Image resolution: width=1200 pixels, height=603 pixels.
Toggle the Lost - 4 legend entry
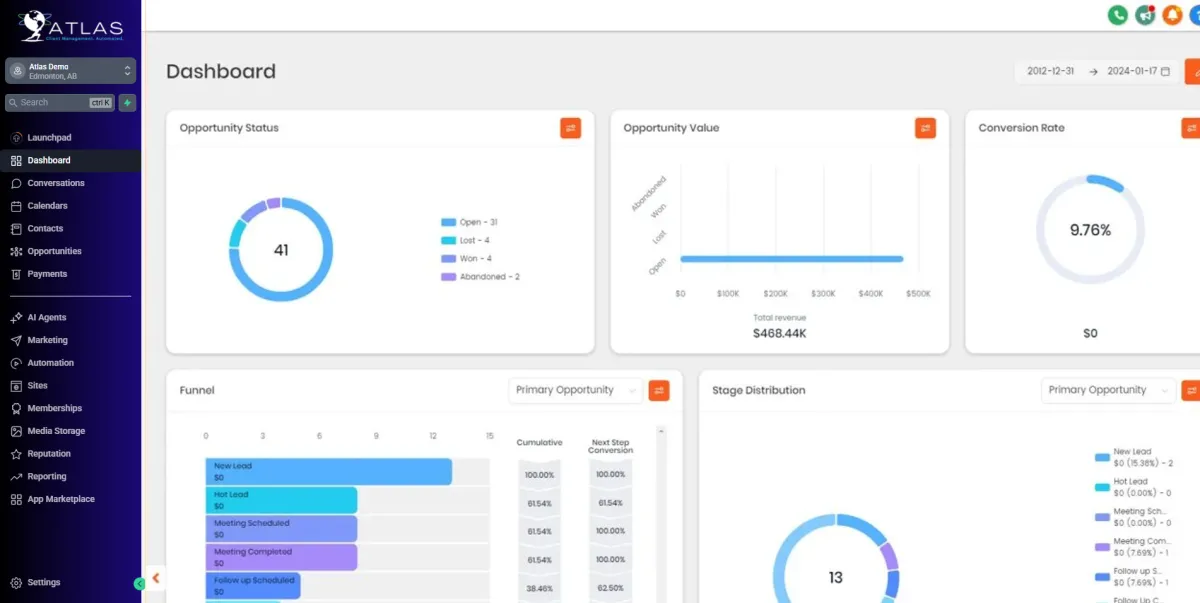point(465,240)
